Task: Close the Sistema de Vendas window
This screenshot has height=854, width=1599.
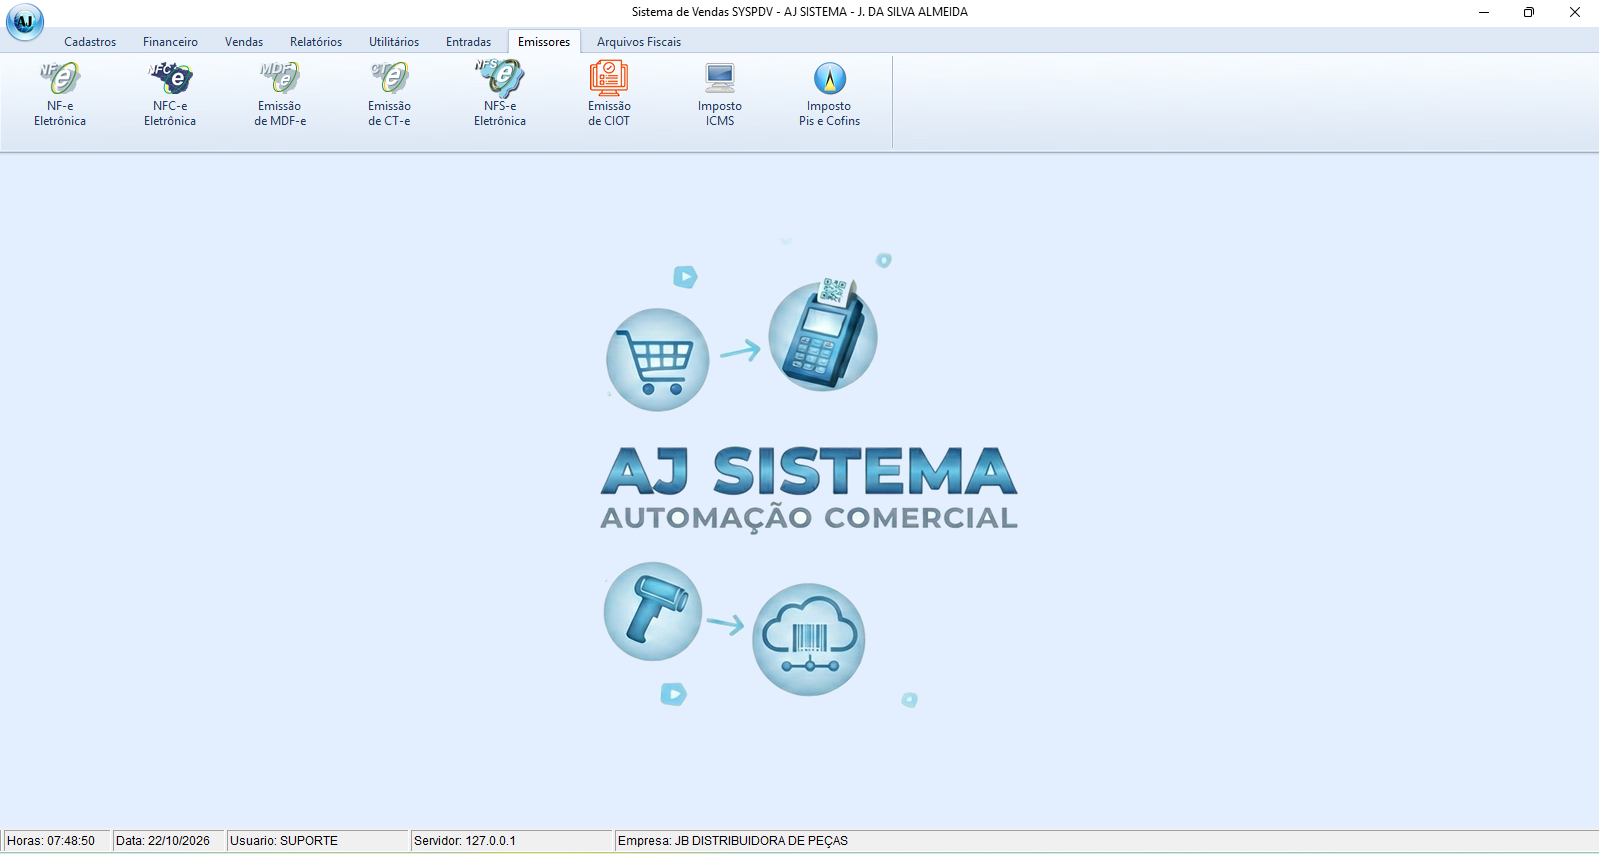Action: click(x=1575, y=12)
